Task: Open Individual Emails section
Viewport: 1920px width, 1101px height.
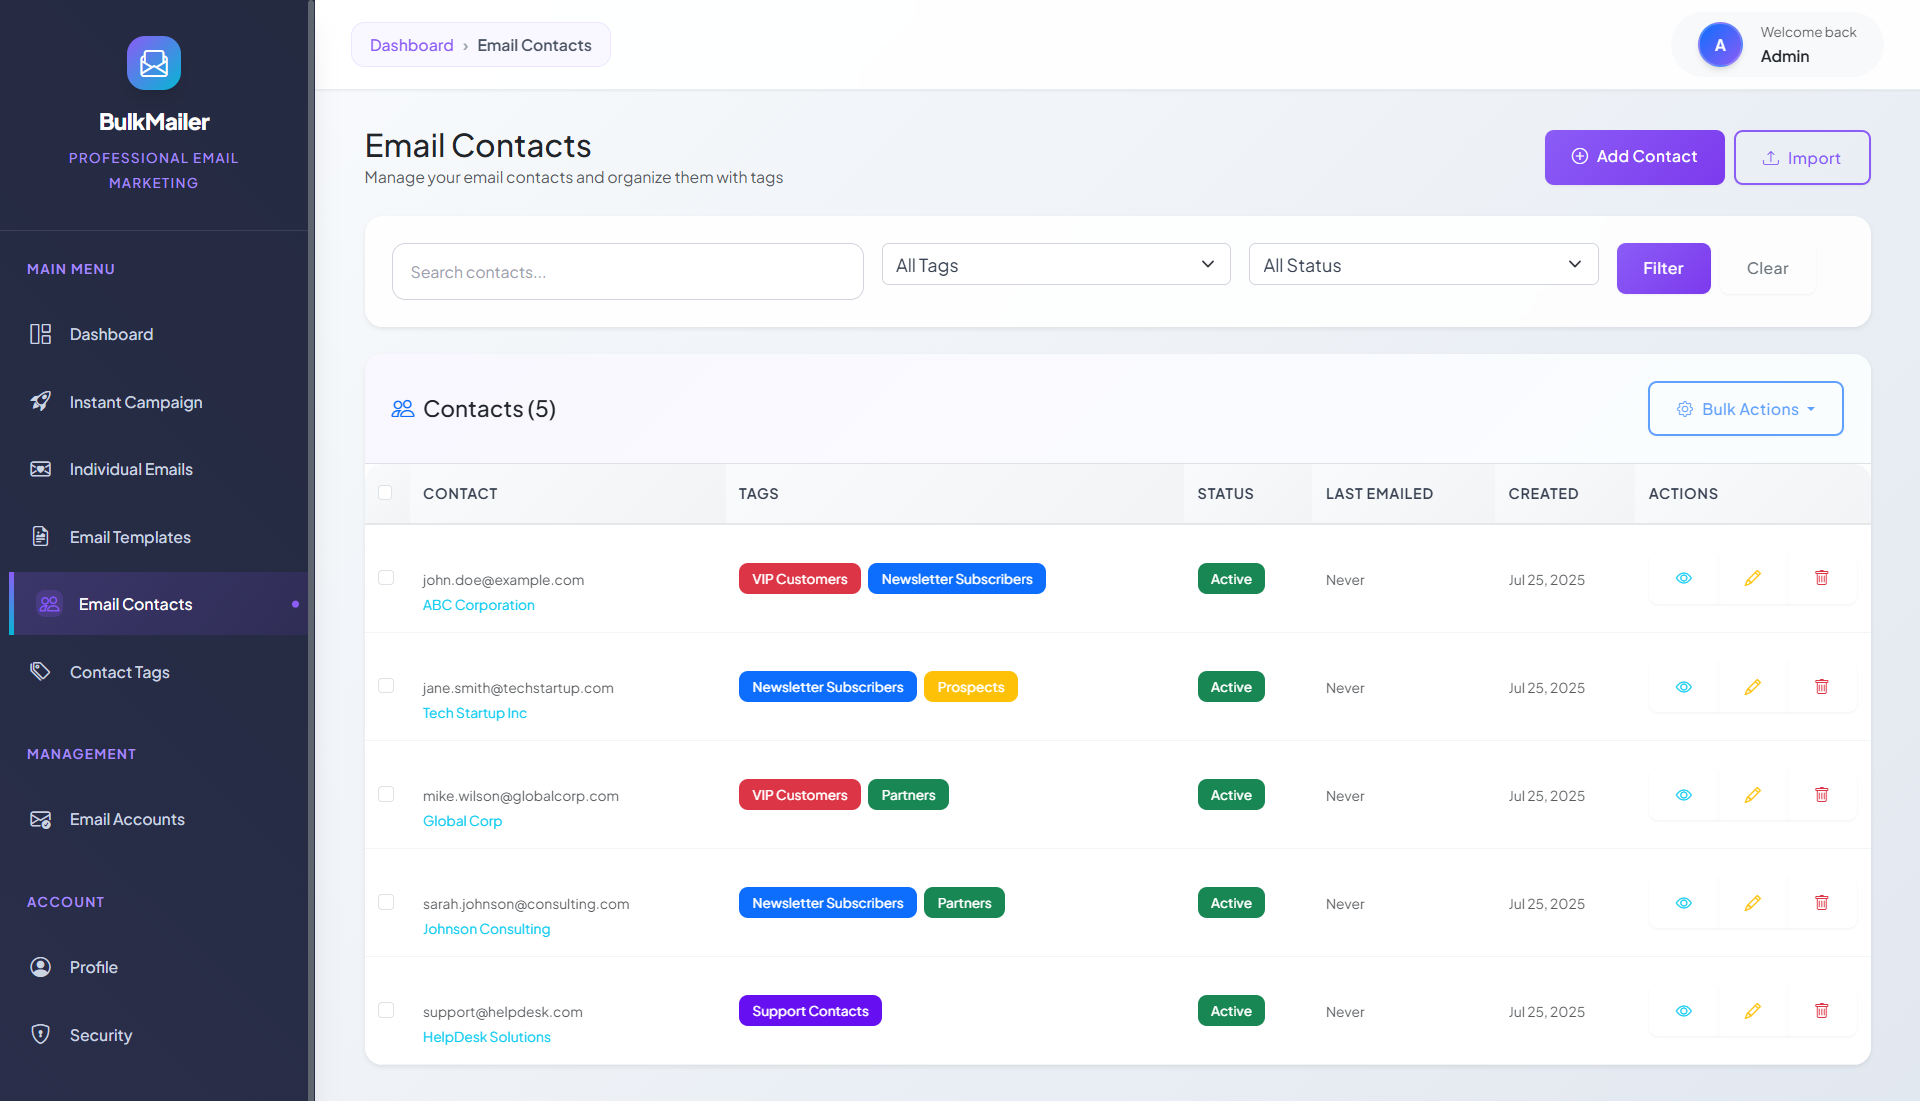Action: point(131,469)
